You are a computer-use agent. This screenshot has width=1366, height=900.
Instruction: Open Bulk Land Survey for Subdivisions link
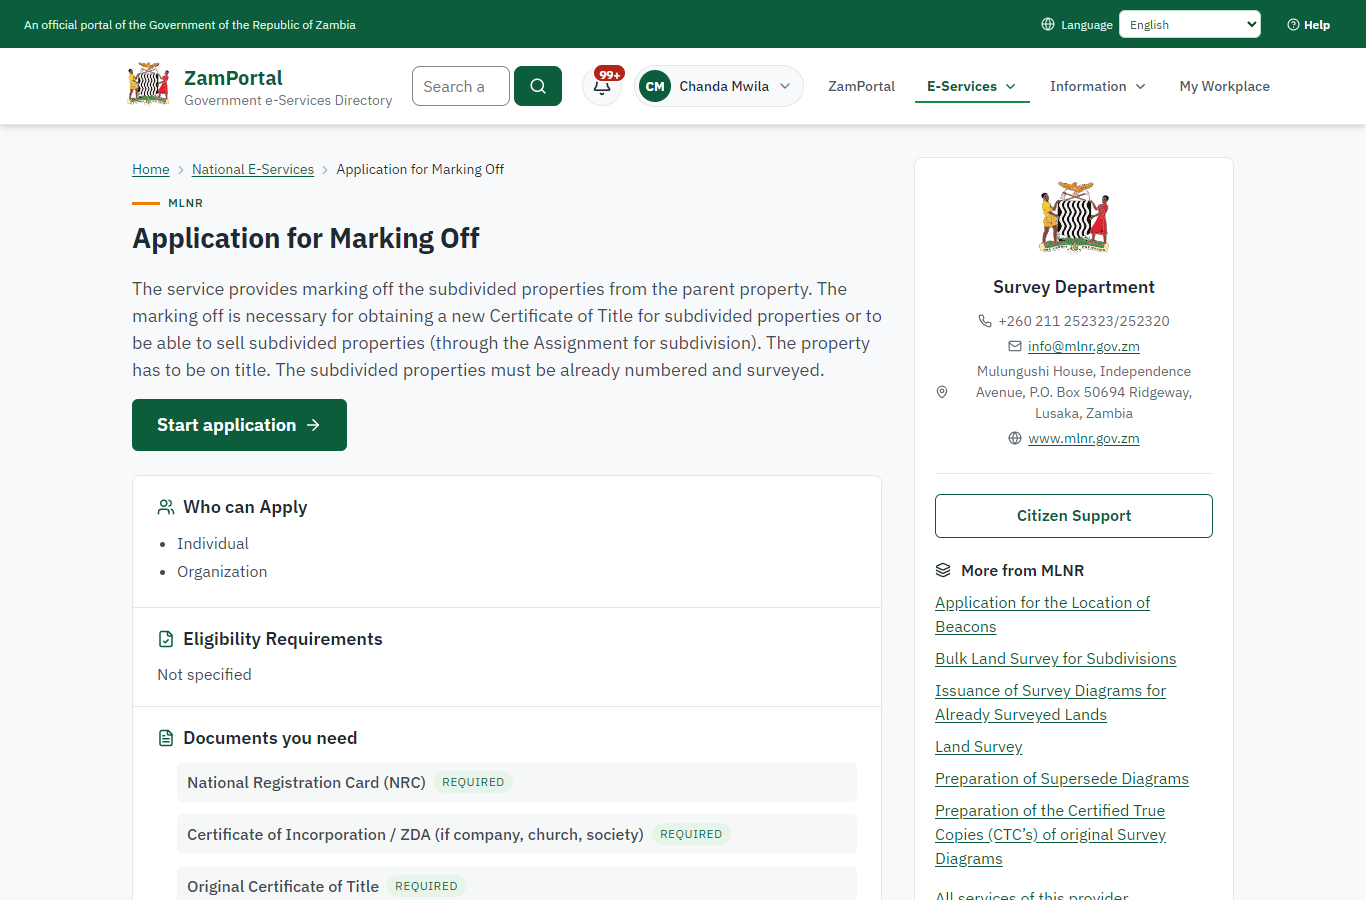tap(1056, 659)
